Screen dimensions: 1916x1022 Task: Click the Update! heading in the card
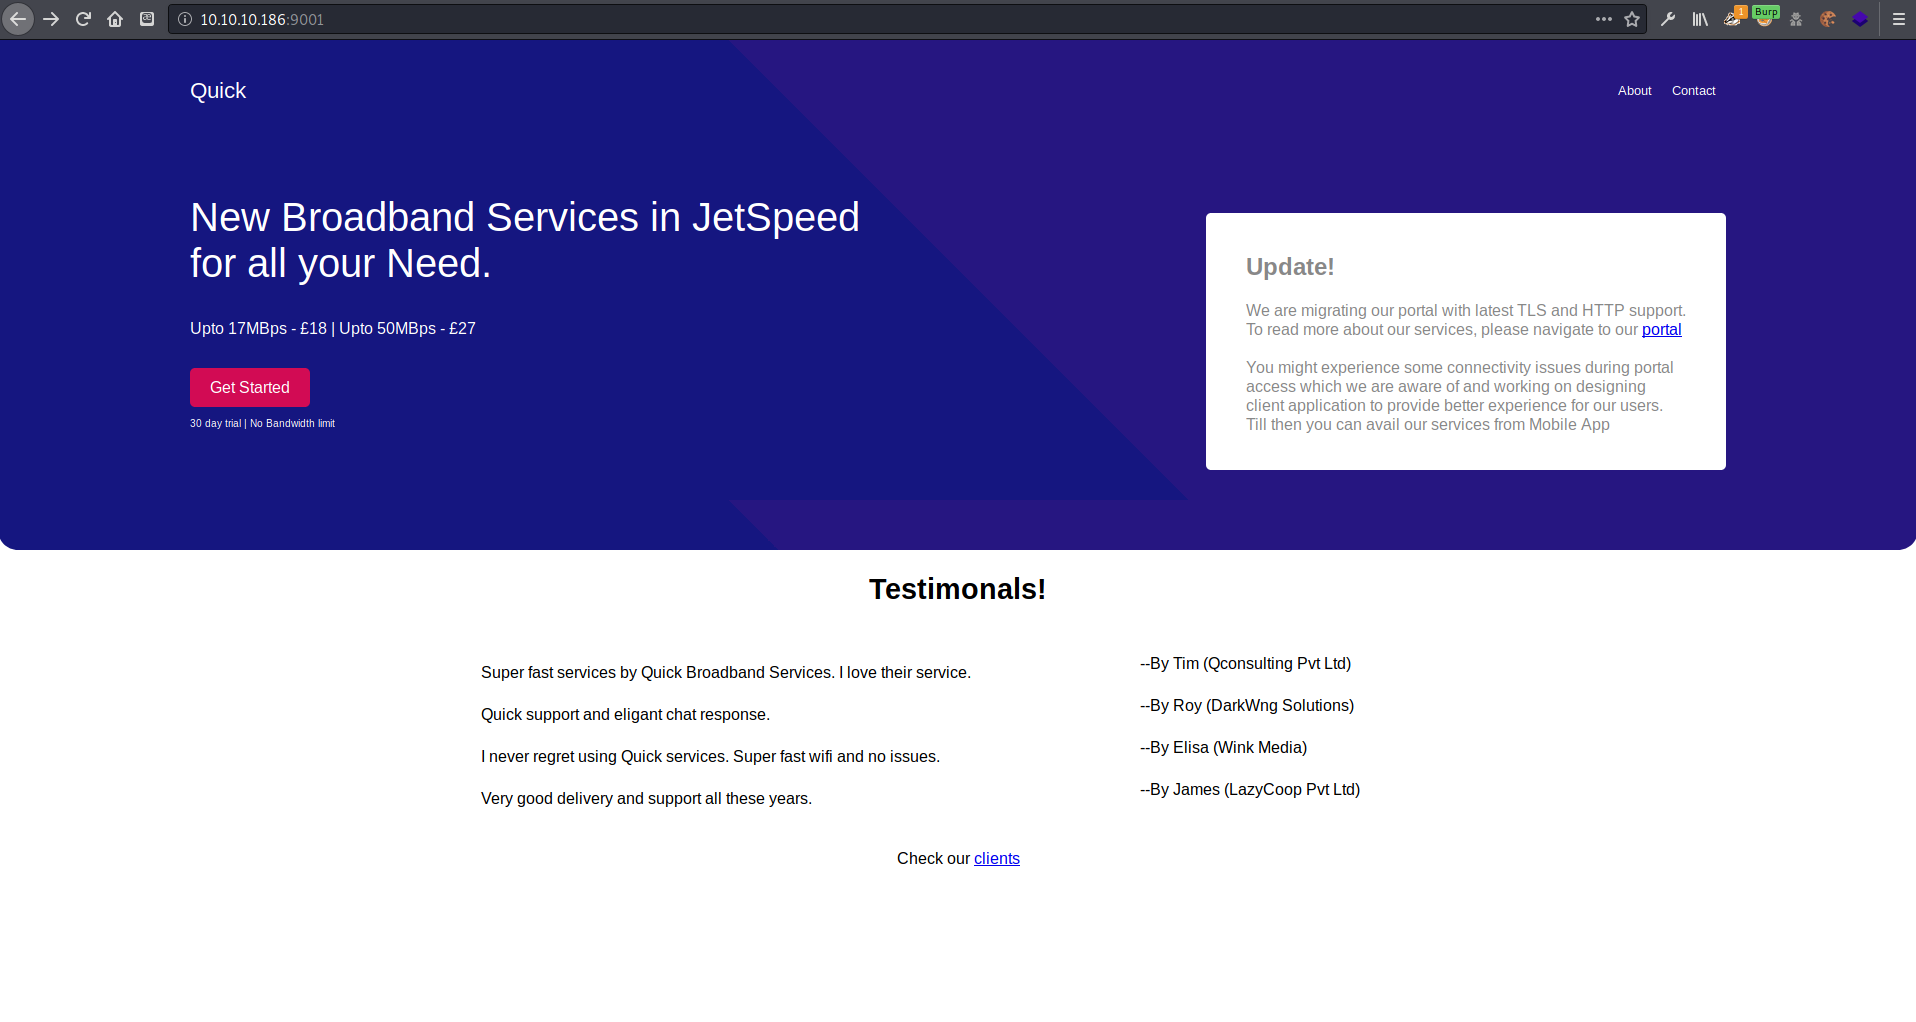click(1290, 267)
